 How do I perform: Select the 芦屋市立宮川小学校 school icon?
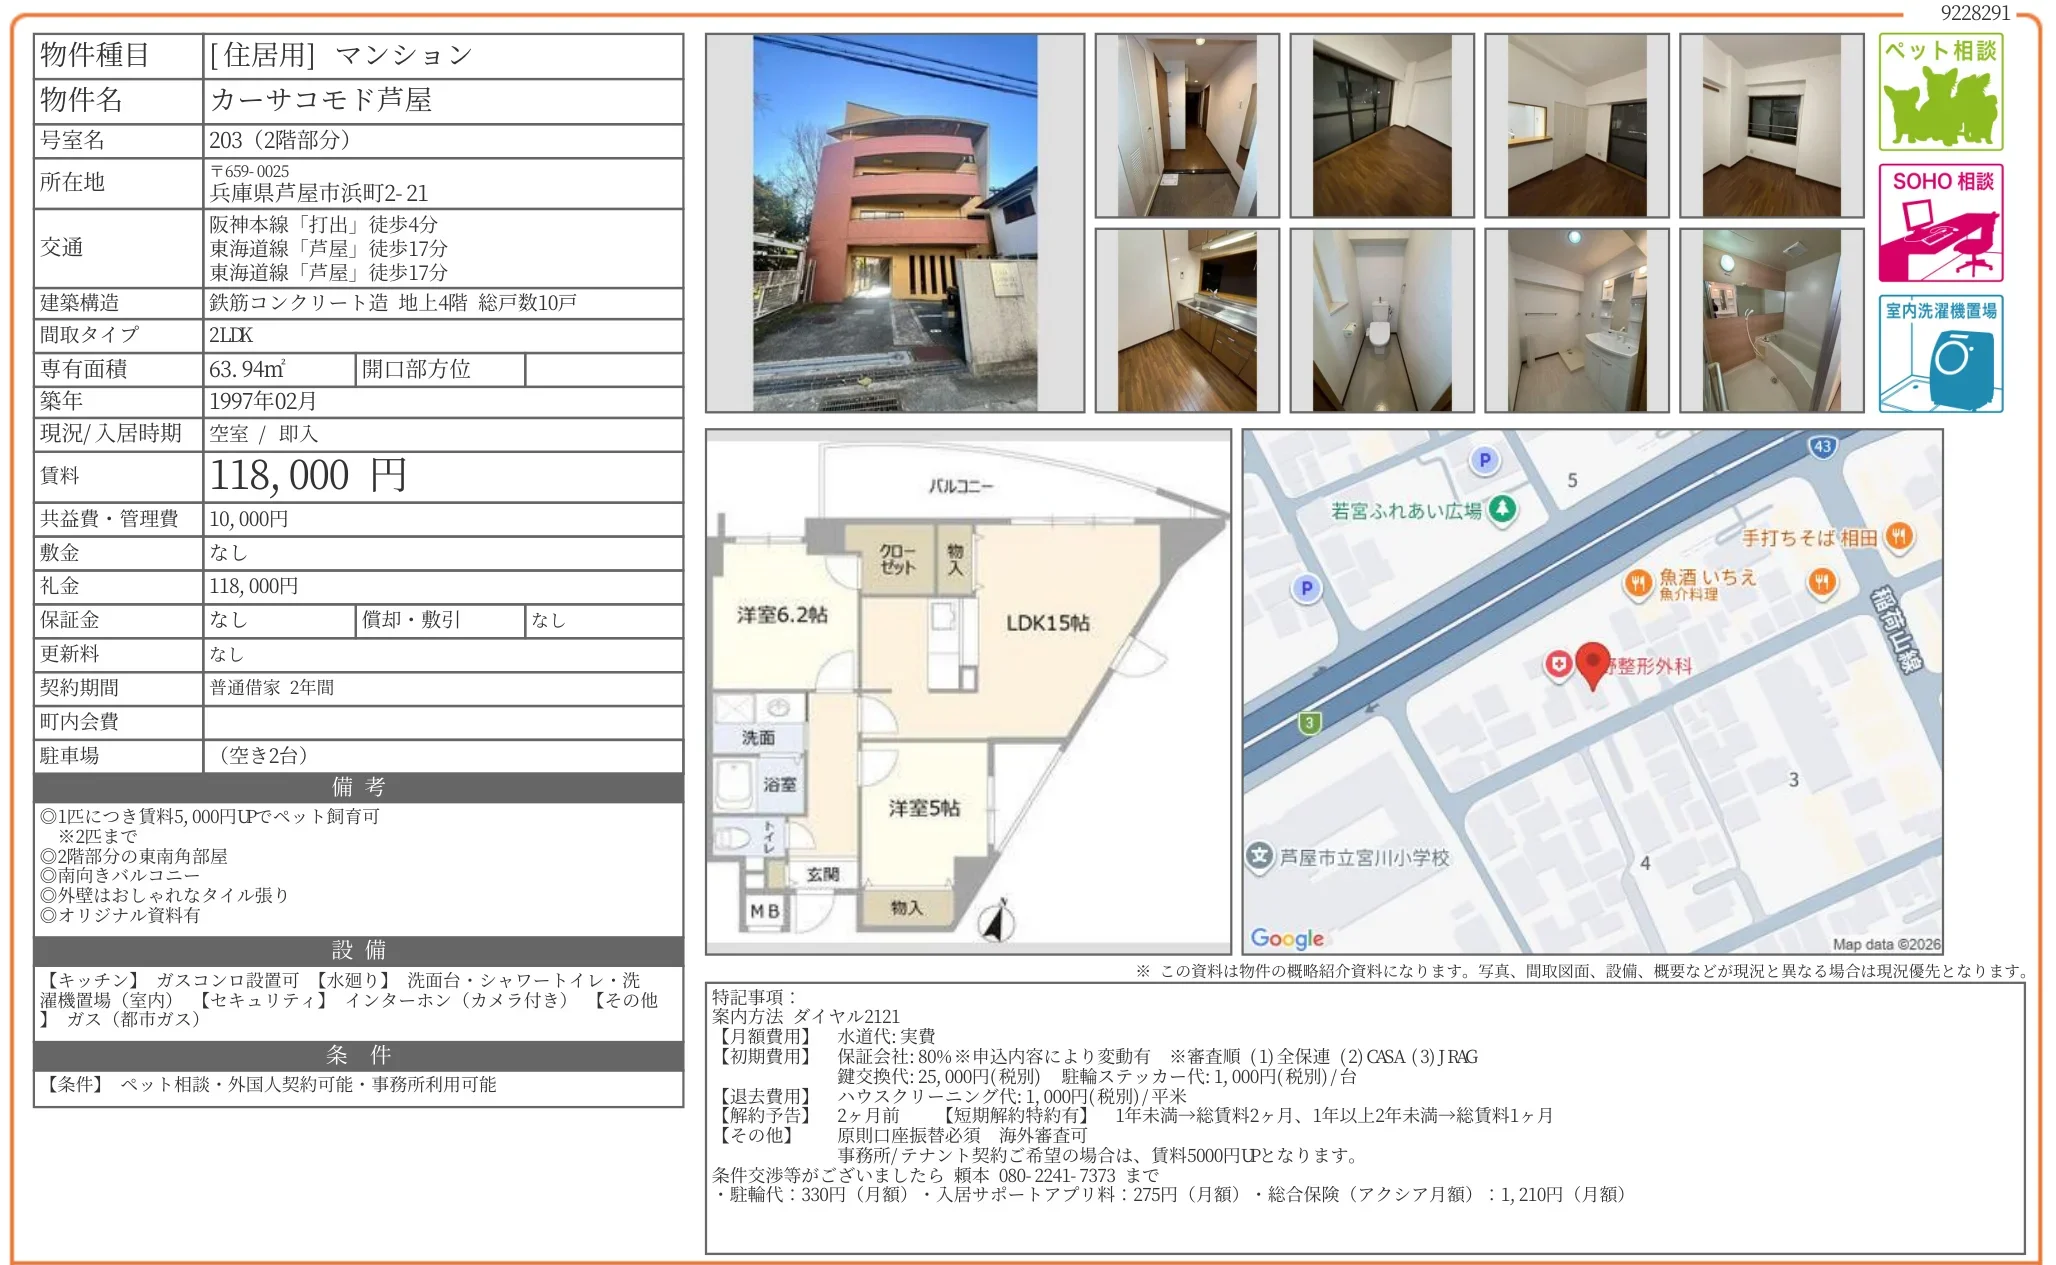1260,855
